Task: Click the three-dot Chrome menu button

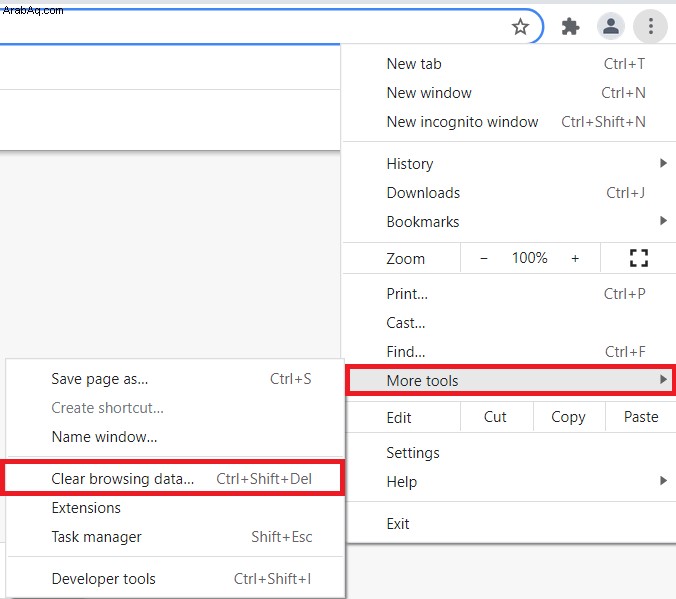Action: (650, 26)
